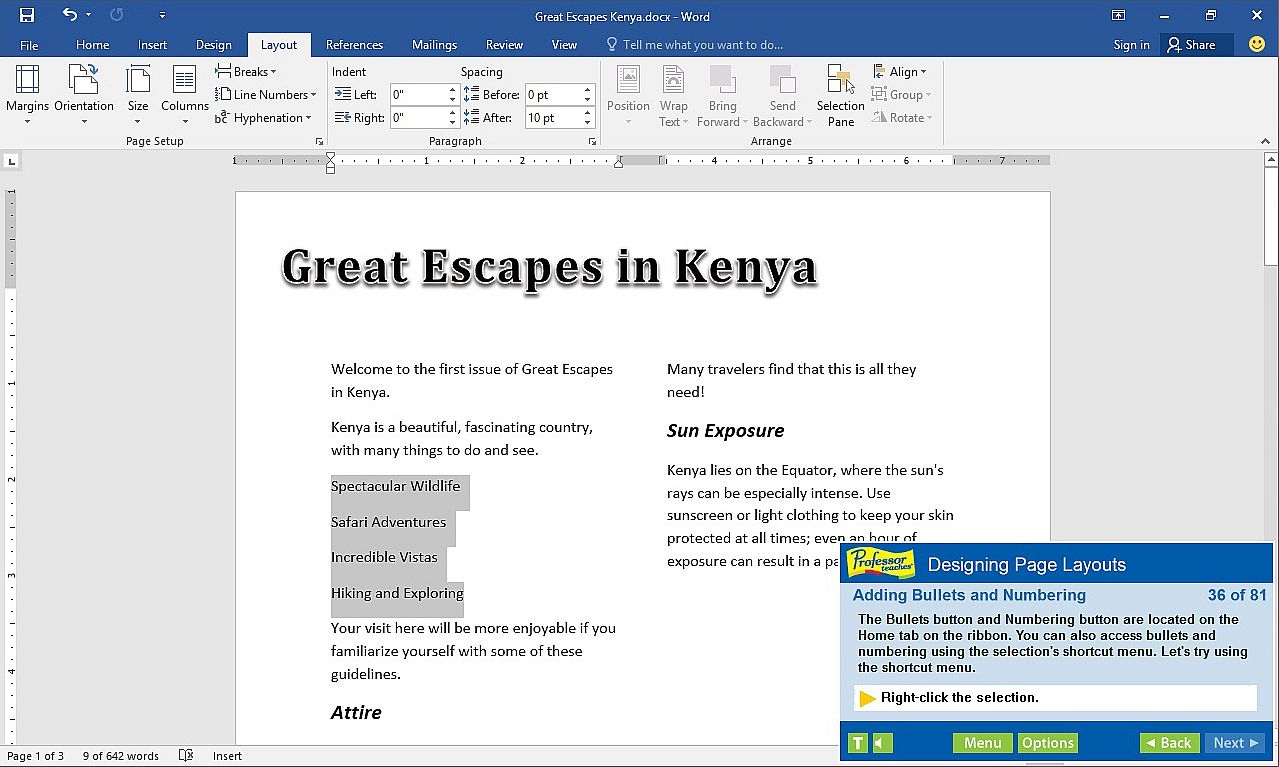Click the Next button in the tutorial panel
Viewport: 1279px width, 767px height.
[1234, 743]
